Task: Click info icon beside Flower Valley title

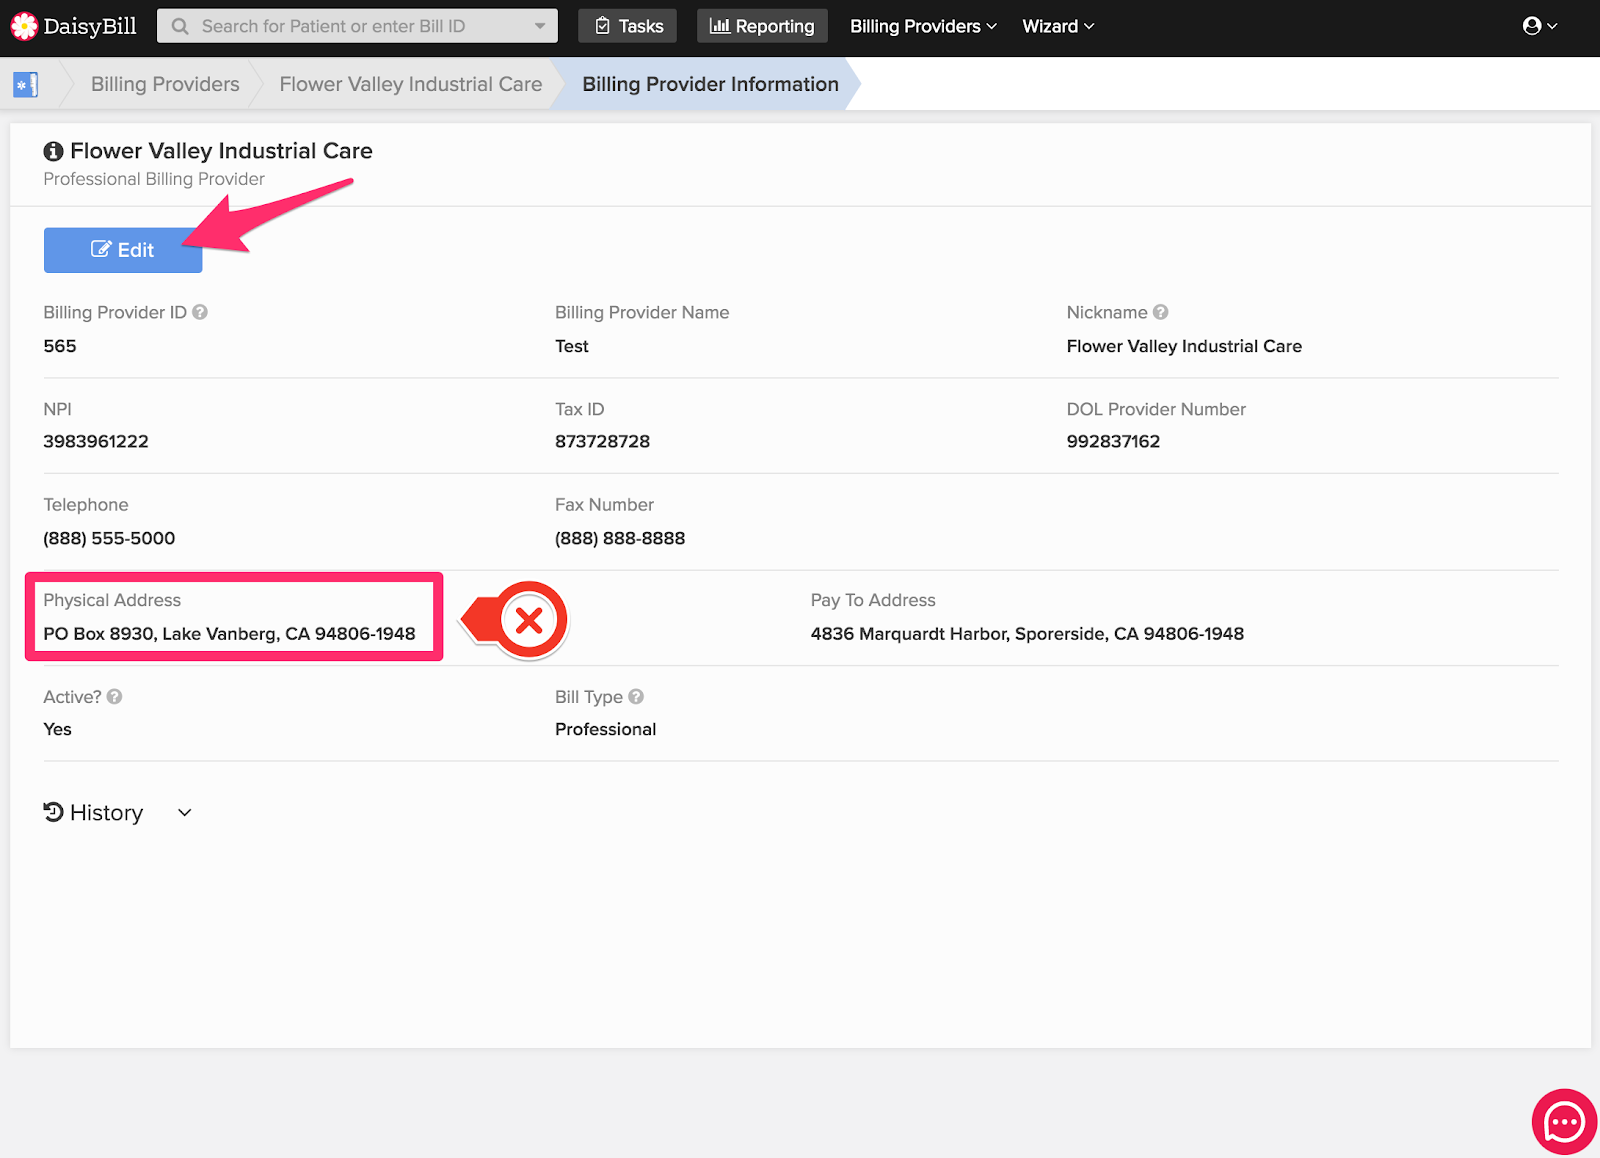Action: point(53,152)
